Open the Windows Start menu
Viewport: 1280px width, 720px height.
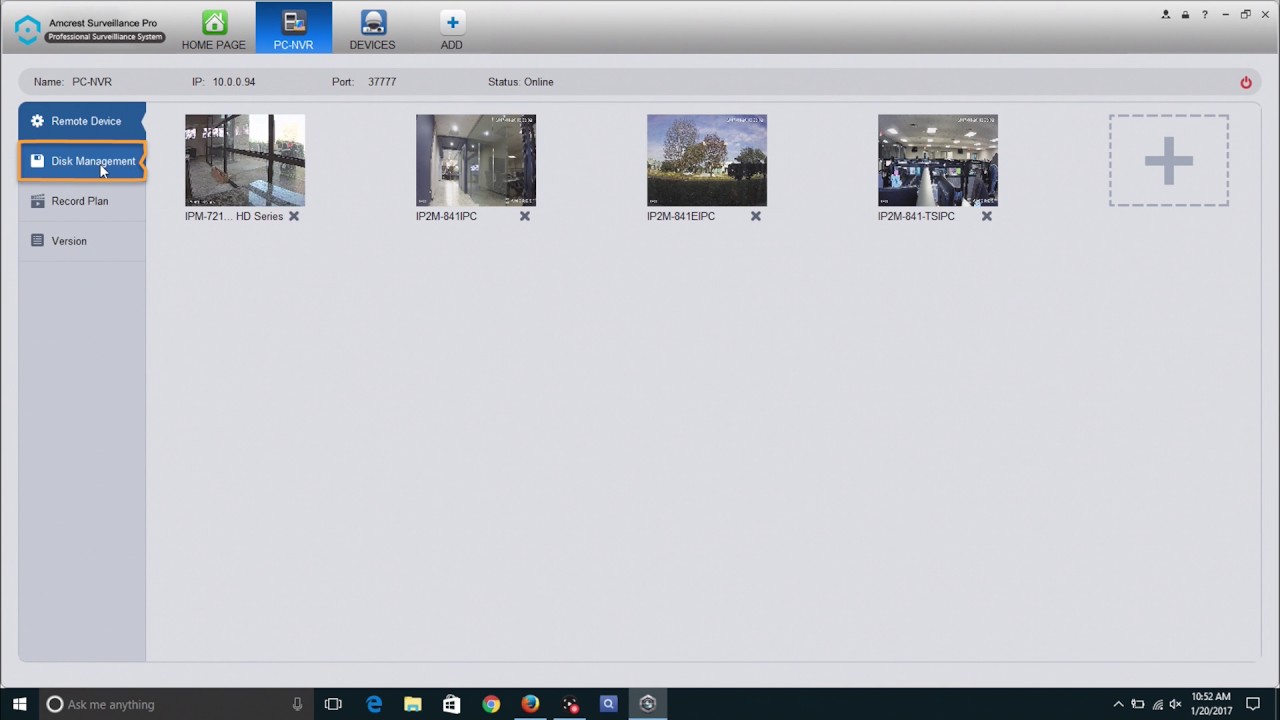coord(19,704)
